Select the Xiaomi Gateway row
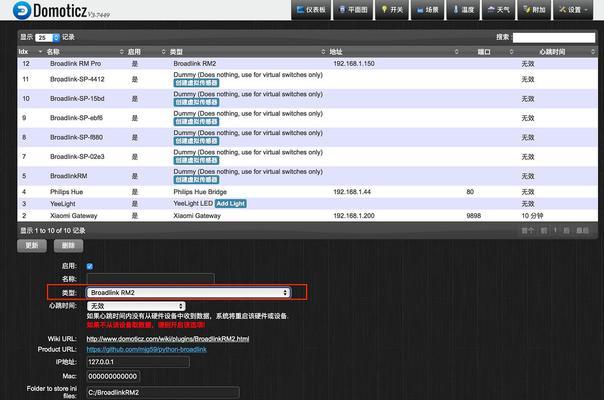 click(x=307, y=216)
